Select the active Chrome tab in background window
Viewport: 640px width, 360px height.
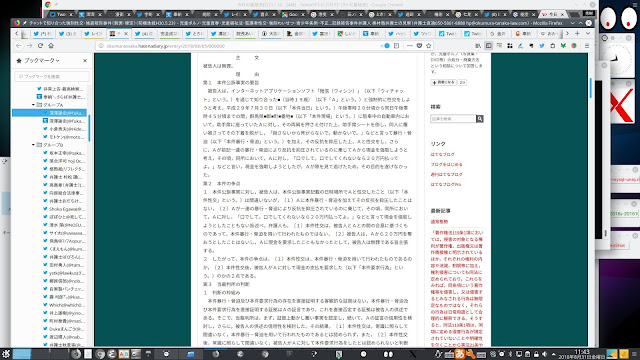click(553, 14)
